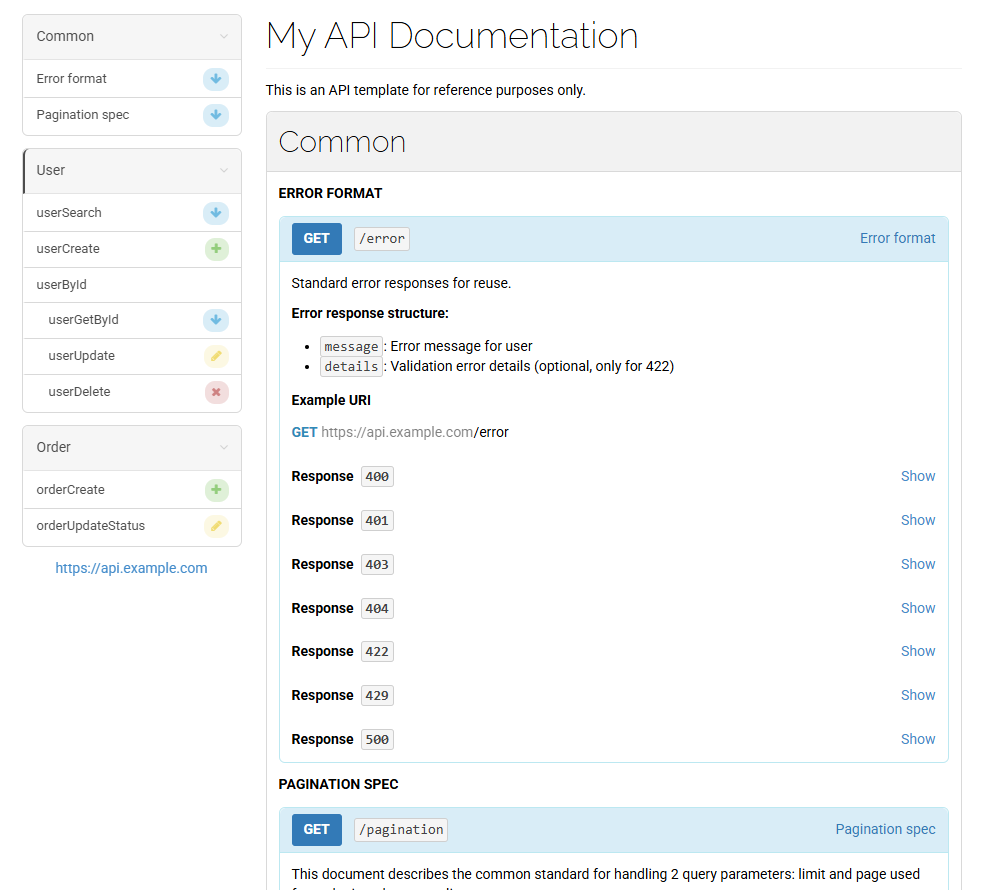Collapse the Order sidebar group chevron
The width and height of the screenshot is (984, 890).
click(x=224, y=448)
